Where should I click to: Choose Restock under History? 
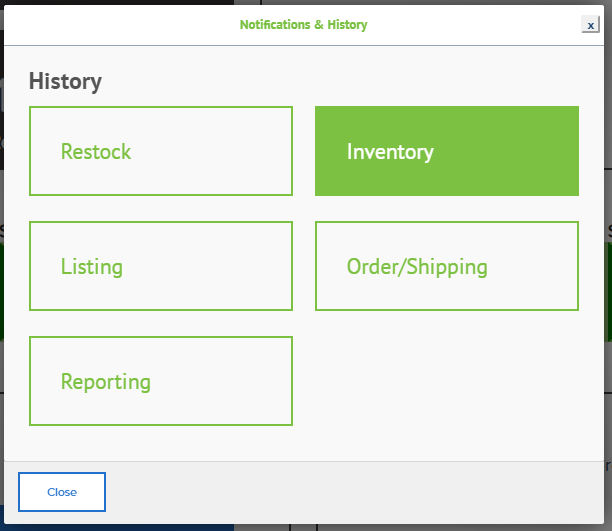pos(161,151)
